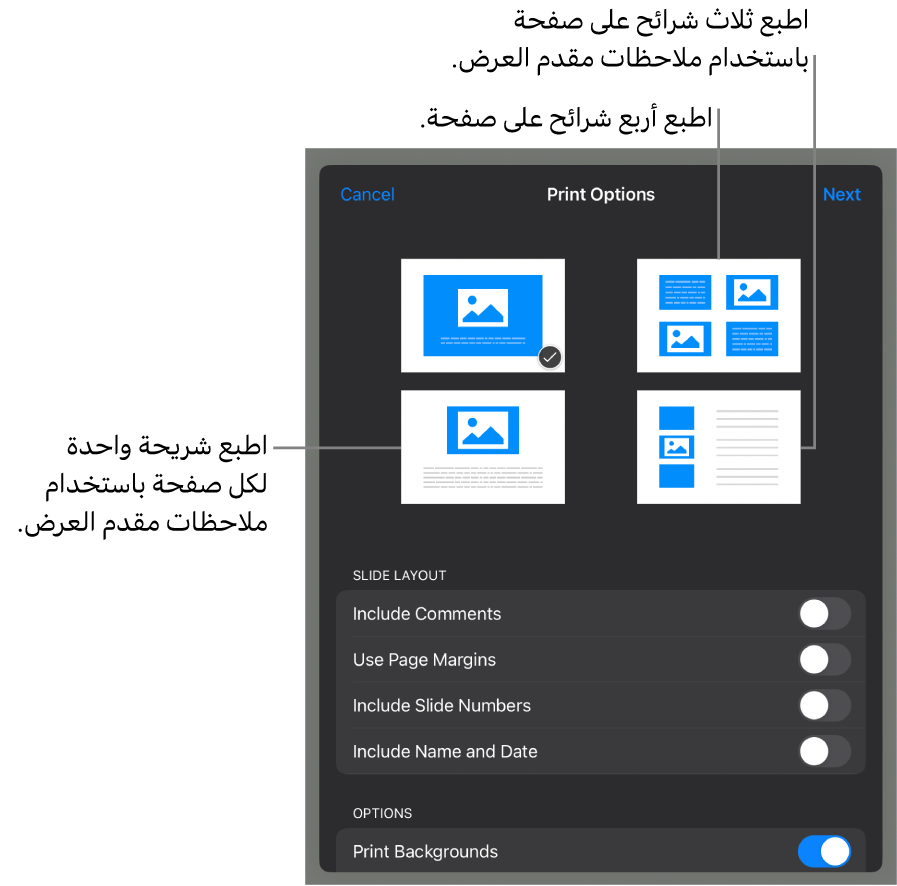Disable the Print Backgrounds switch
The width and height of the screenshot is (897, 886).
click(x=824, y=852)
